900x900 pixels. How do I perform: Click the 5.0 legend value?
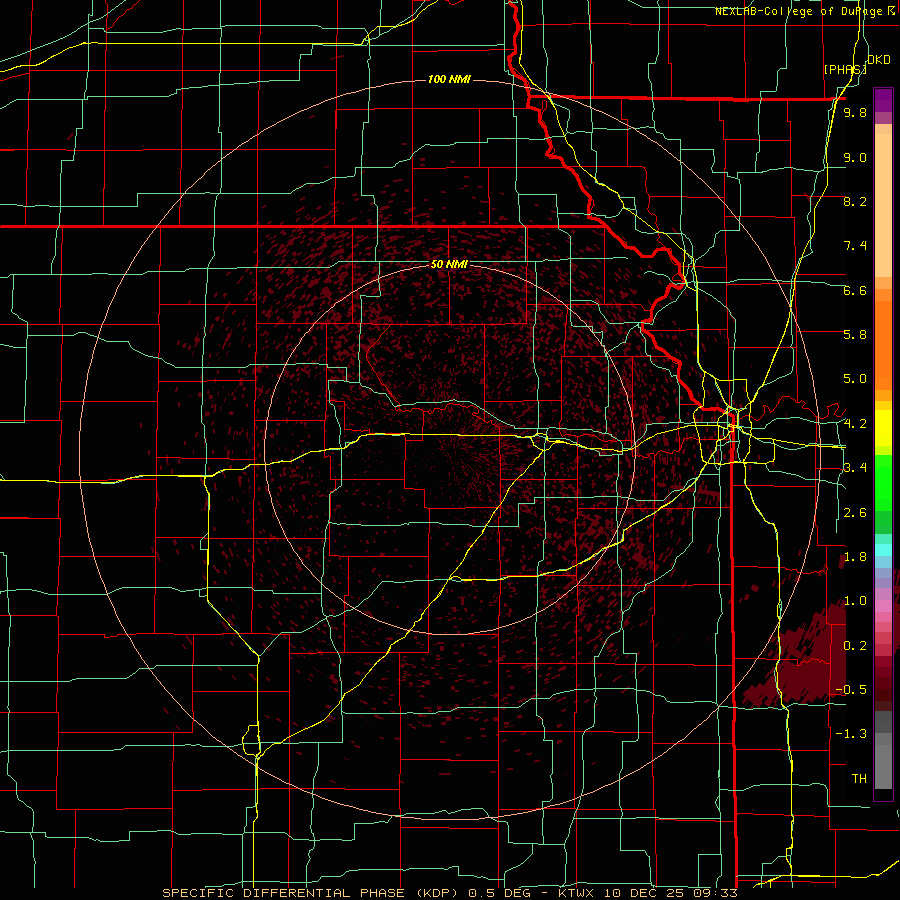pyautogui.click(x=855, y=379)
